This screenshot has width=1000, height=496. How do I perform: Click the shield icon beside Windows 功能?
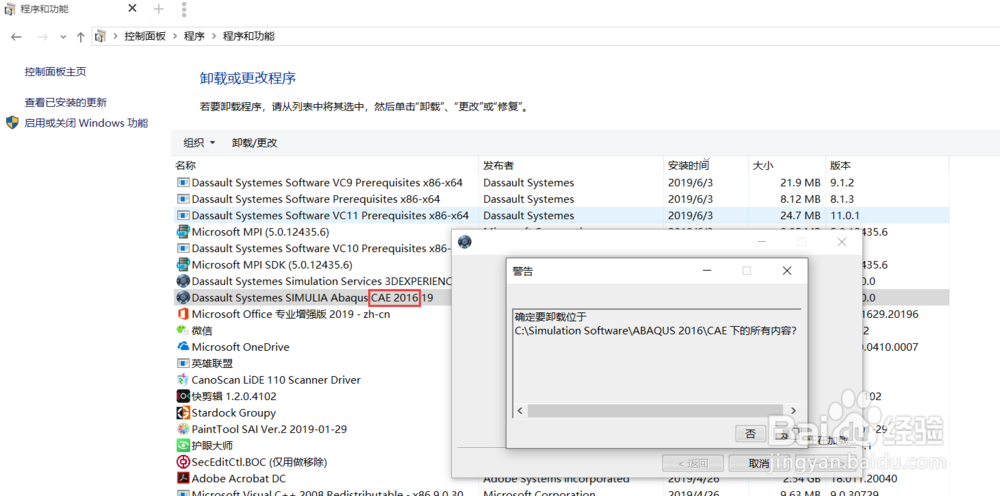click(x=12, y=123)
